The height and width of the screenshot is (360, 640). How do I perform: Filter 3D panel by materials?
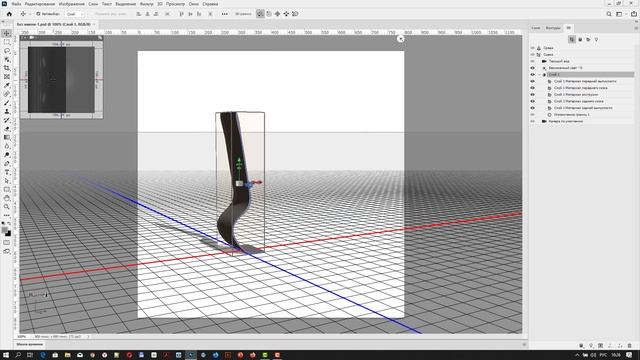pyautogui.click(x=588, y=40)
